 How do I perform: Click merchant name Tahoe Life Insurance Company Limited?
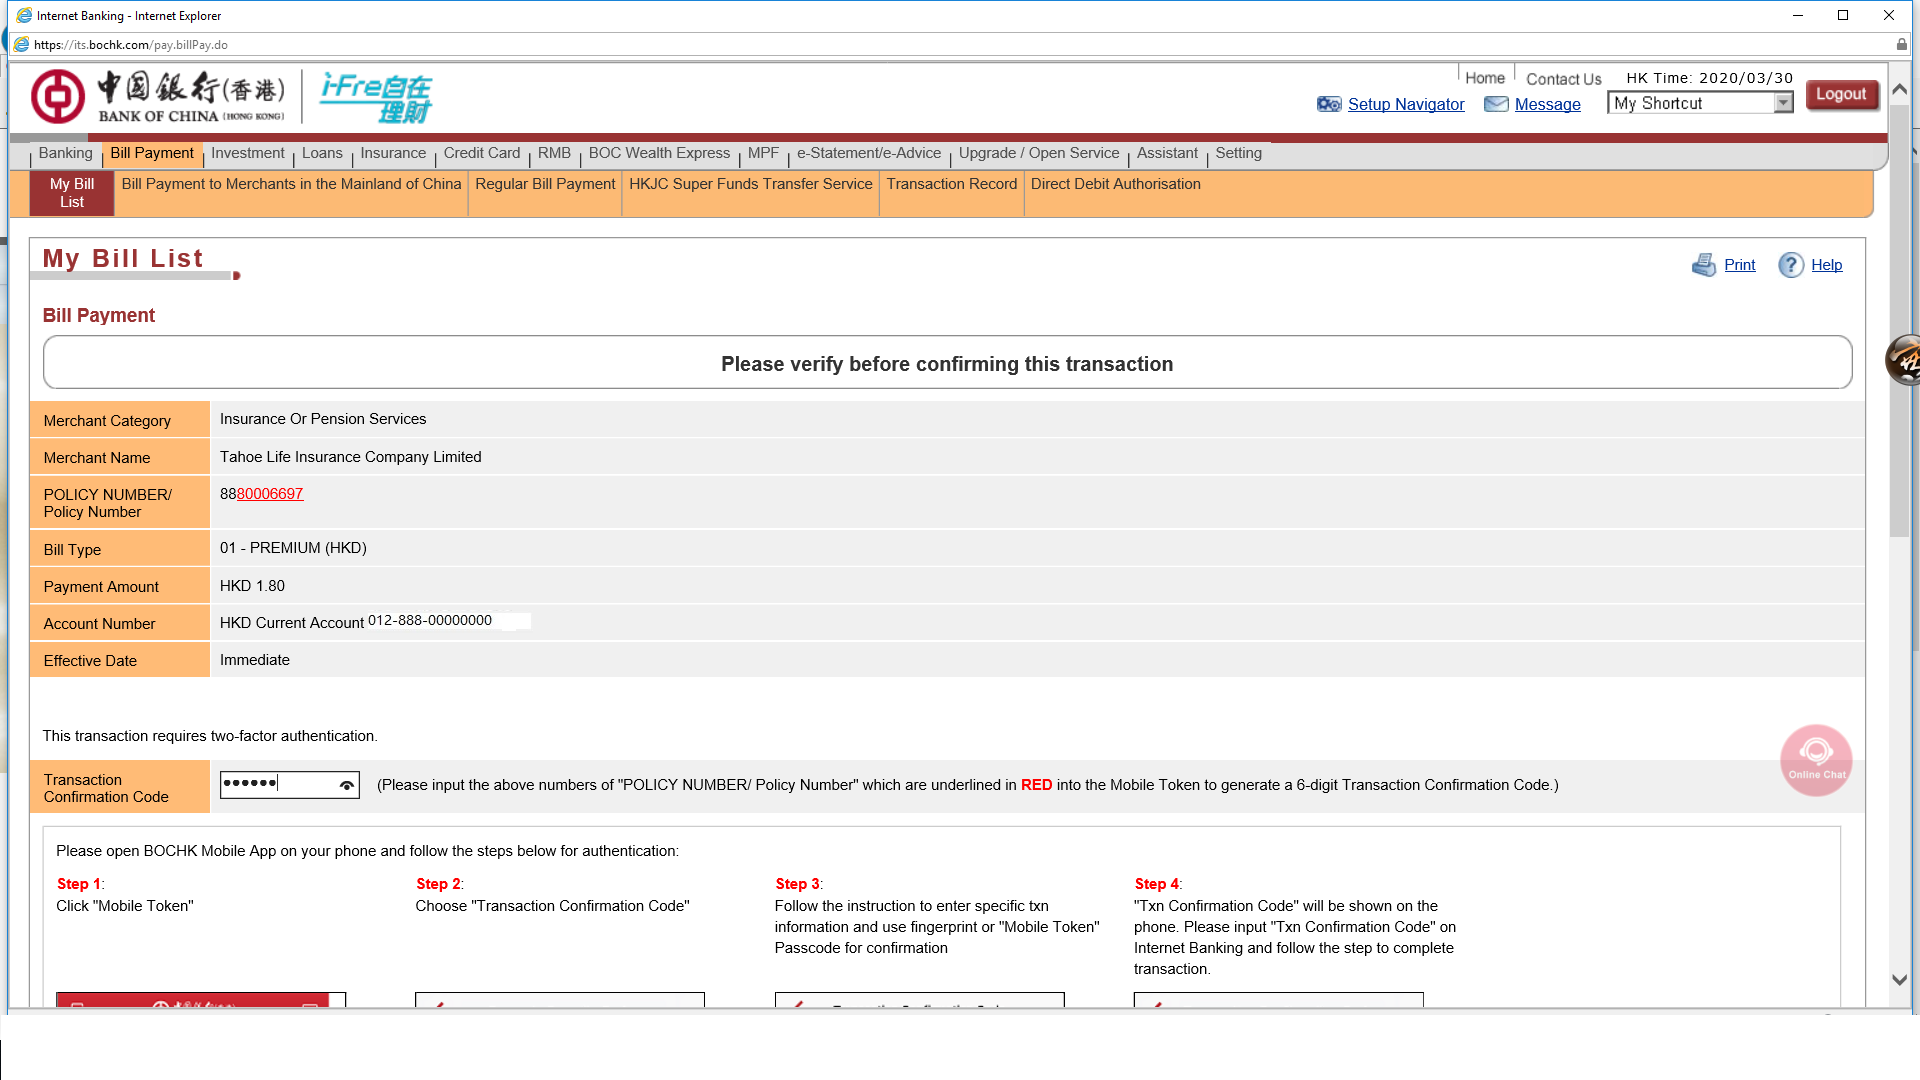pyautogui.click(x=350, y=457)
